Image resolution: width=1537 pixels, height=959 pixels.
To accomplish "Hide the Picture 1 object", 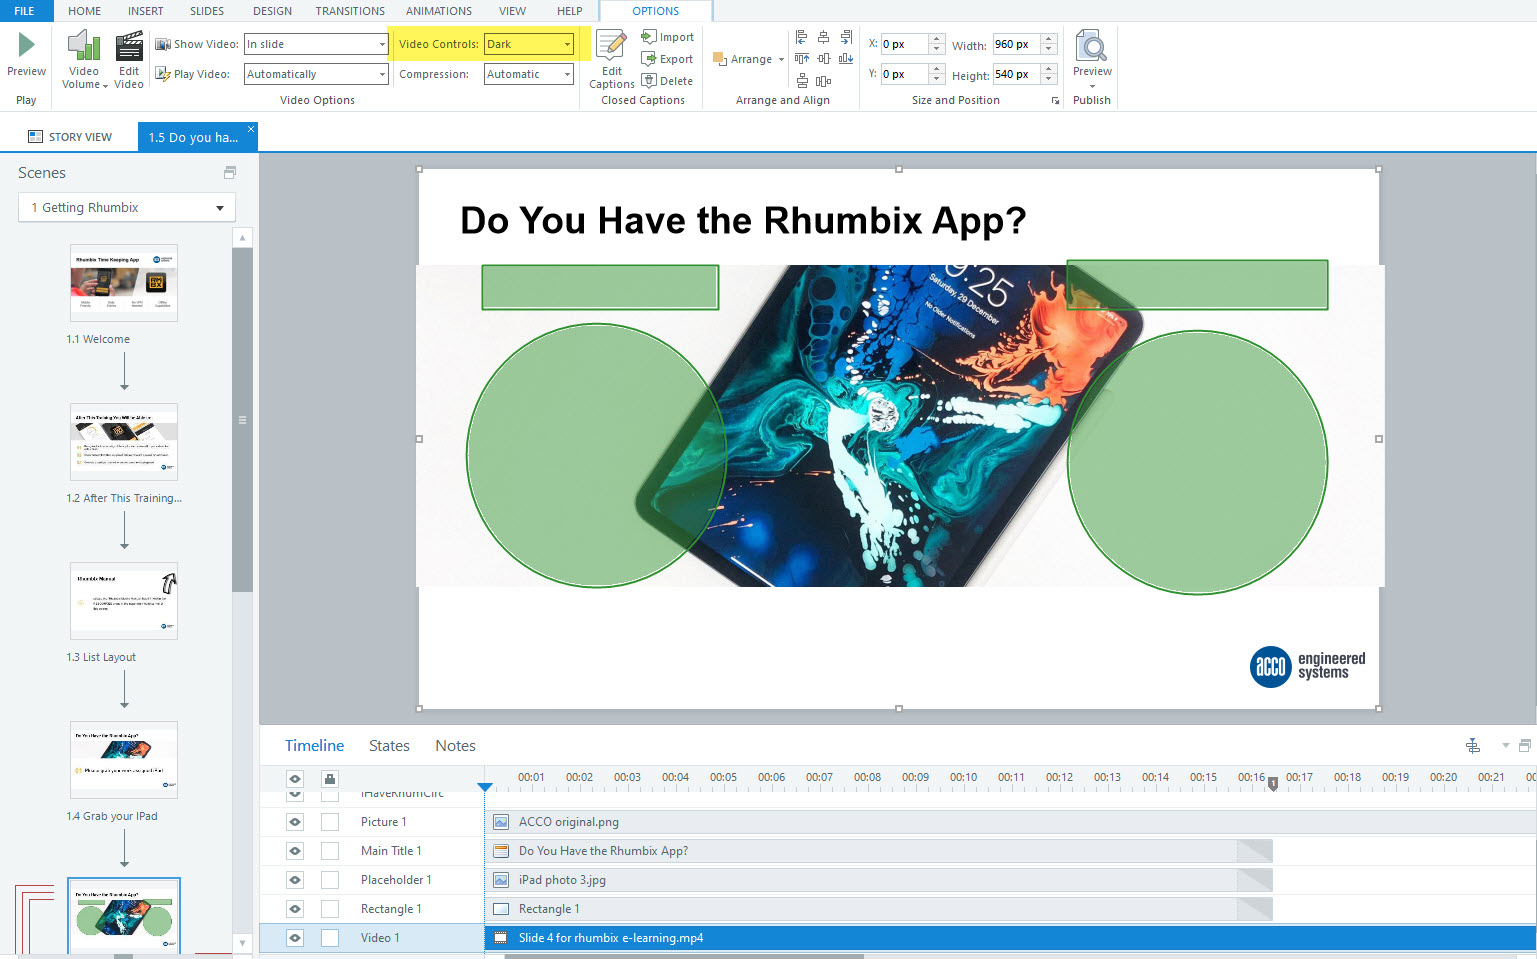I will [294, 821].
